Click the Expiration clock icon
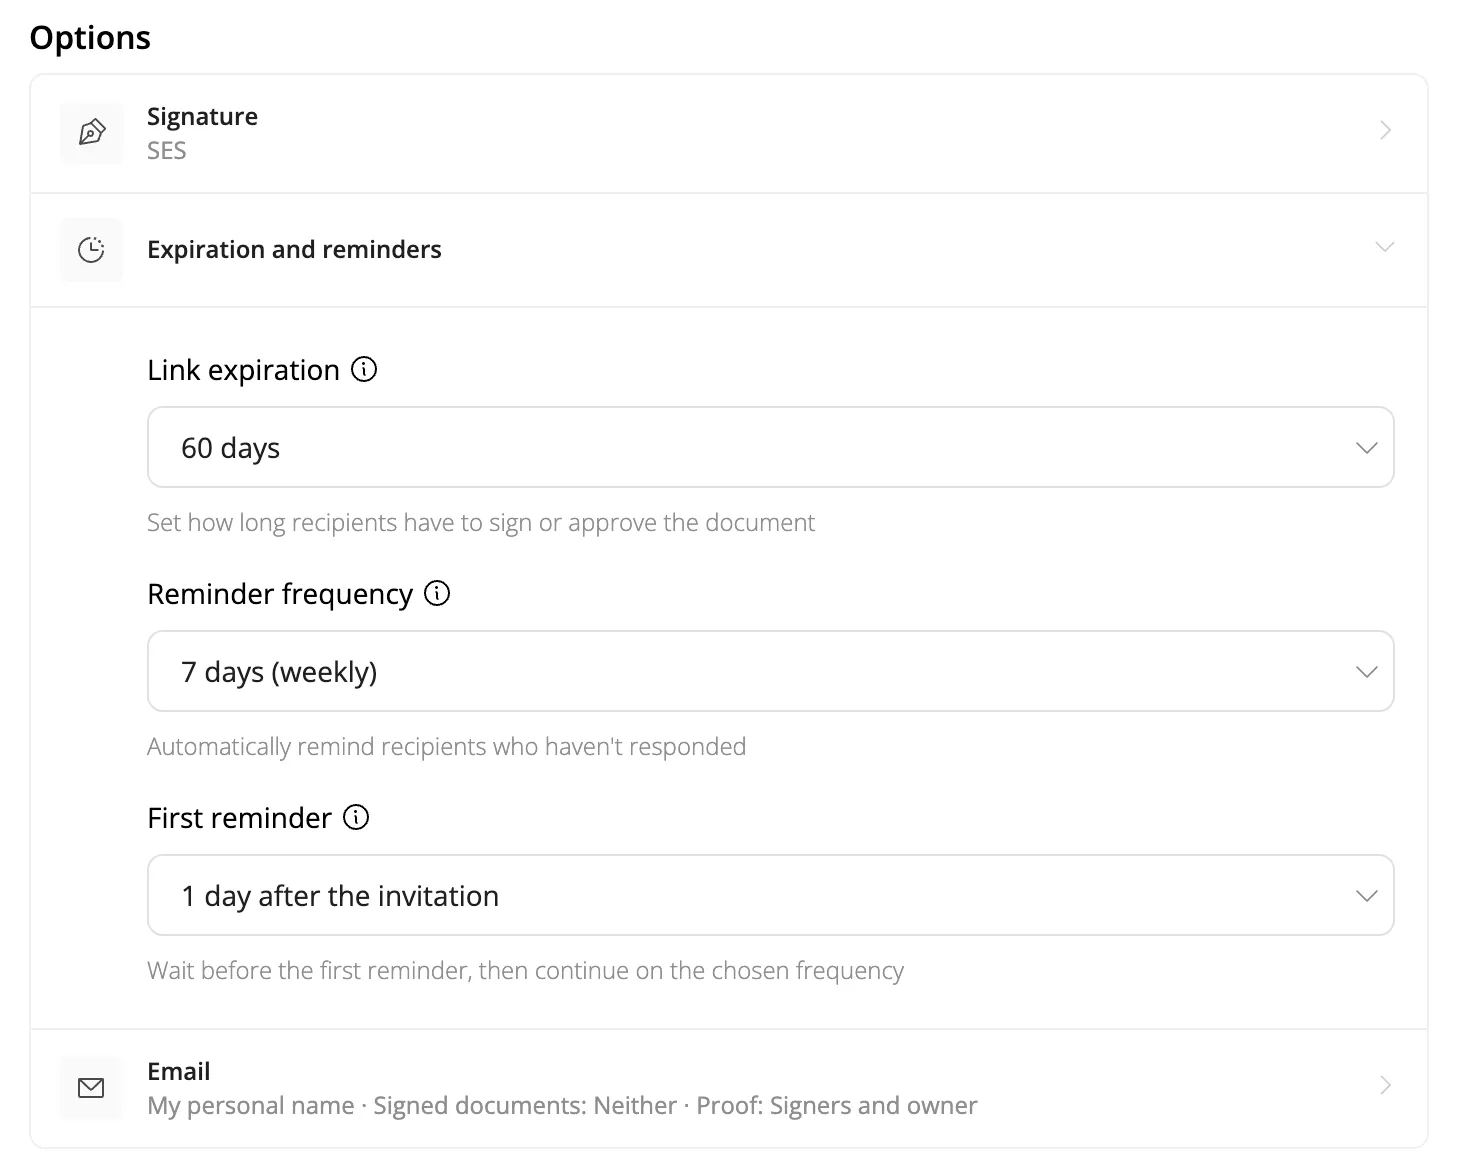Image resolution: width=1468 pixels, height=1174 pixels. point(91,250)
